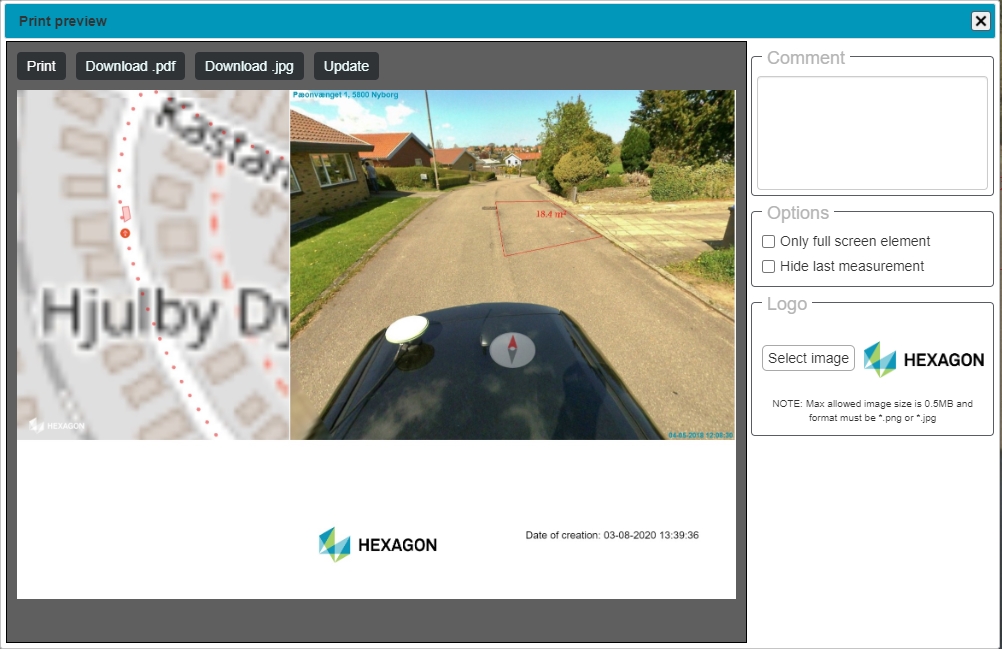The height and width of the screenshot is (649, 1002).
Task: Download the preview as .jpg
Action: point(249,66)
